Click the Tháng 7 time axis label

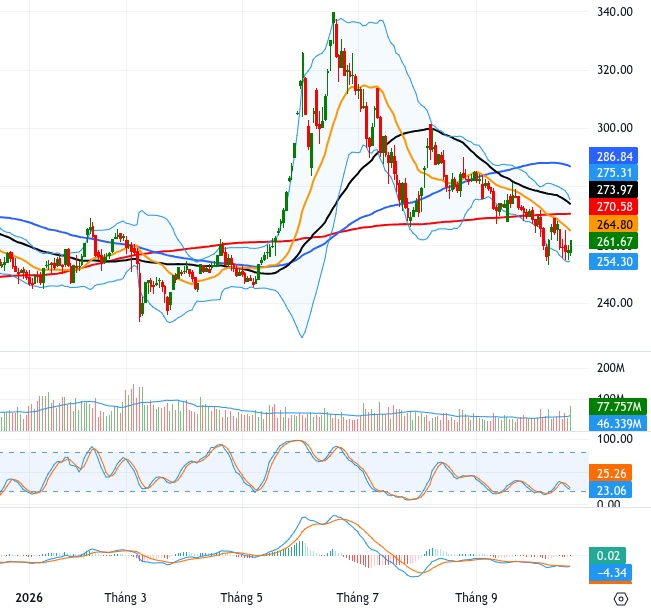coord(357,598)
